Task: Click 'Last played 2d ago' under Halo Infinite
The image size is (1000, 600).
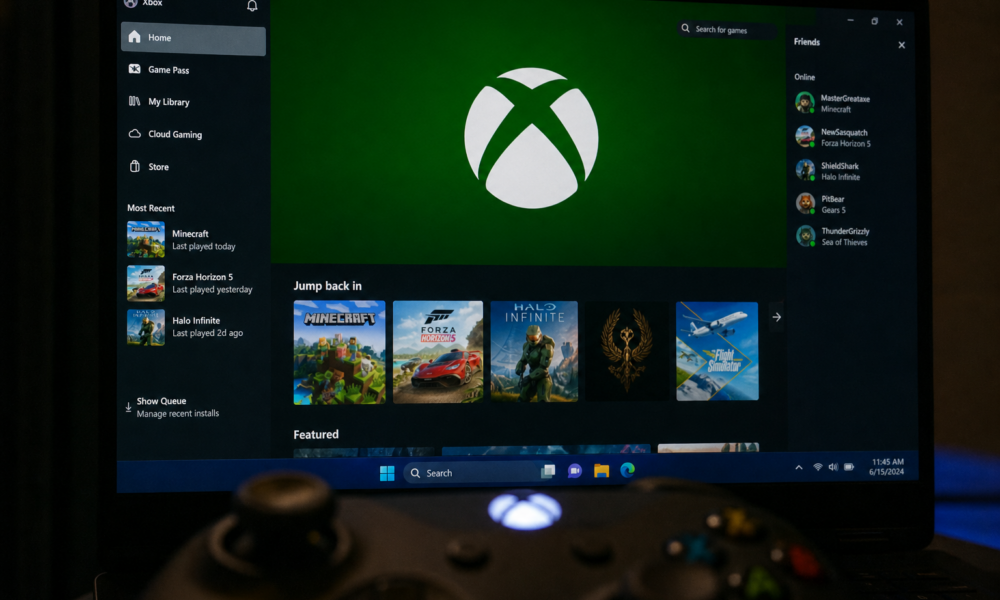Action: 207,333
